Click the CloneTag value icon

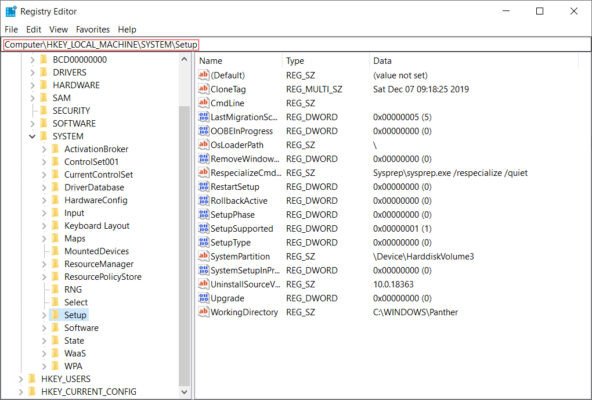204,89
